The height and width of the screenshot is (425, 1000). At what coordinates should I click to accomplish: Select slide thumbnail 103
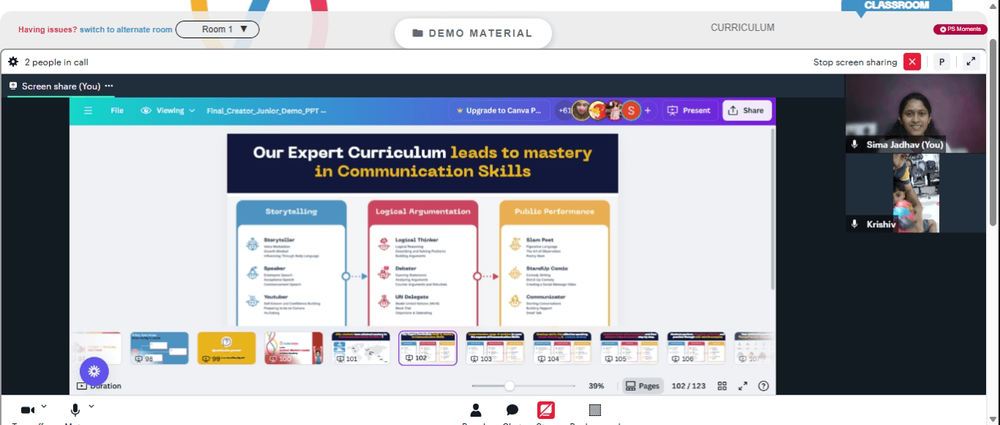pos(495,348)
